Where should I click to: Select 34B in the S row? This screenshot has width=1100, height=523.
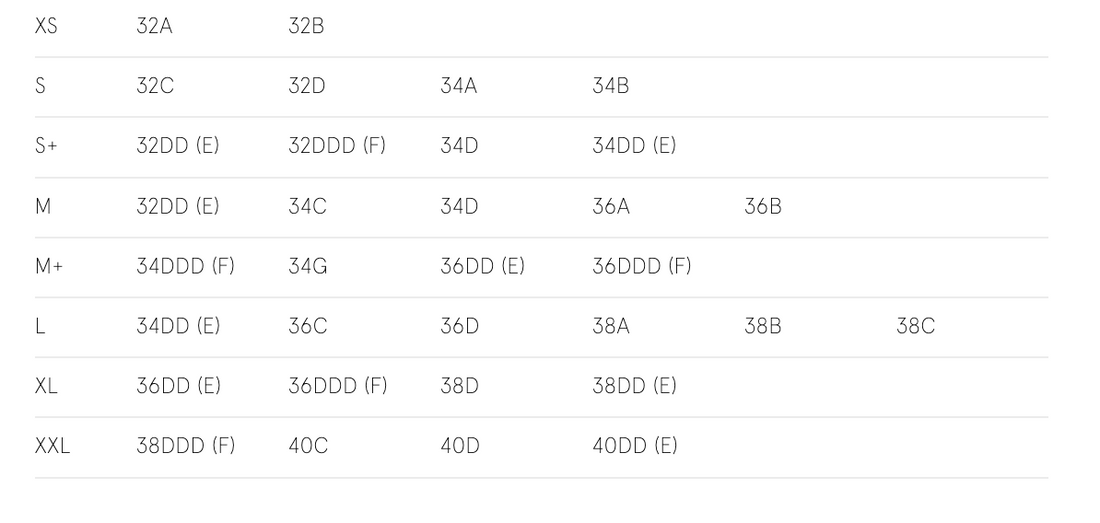[x=610, y=86]
